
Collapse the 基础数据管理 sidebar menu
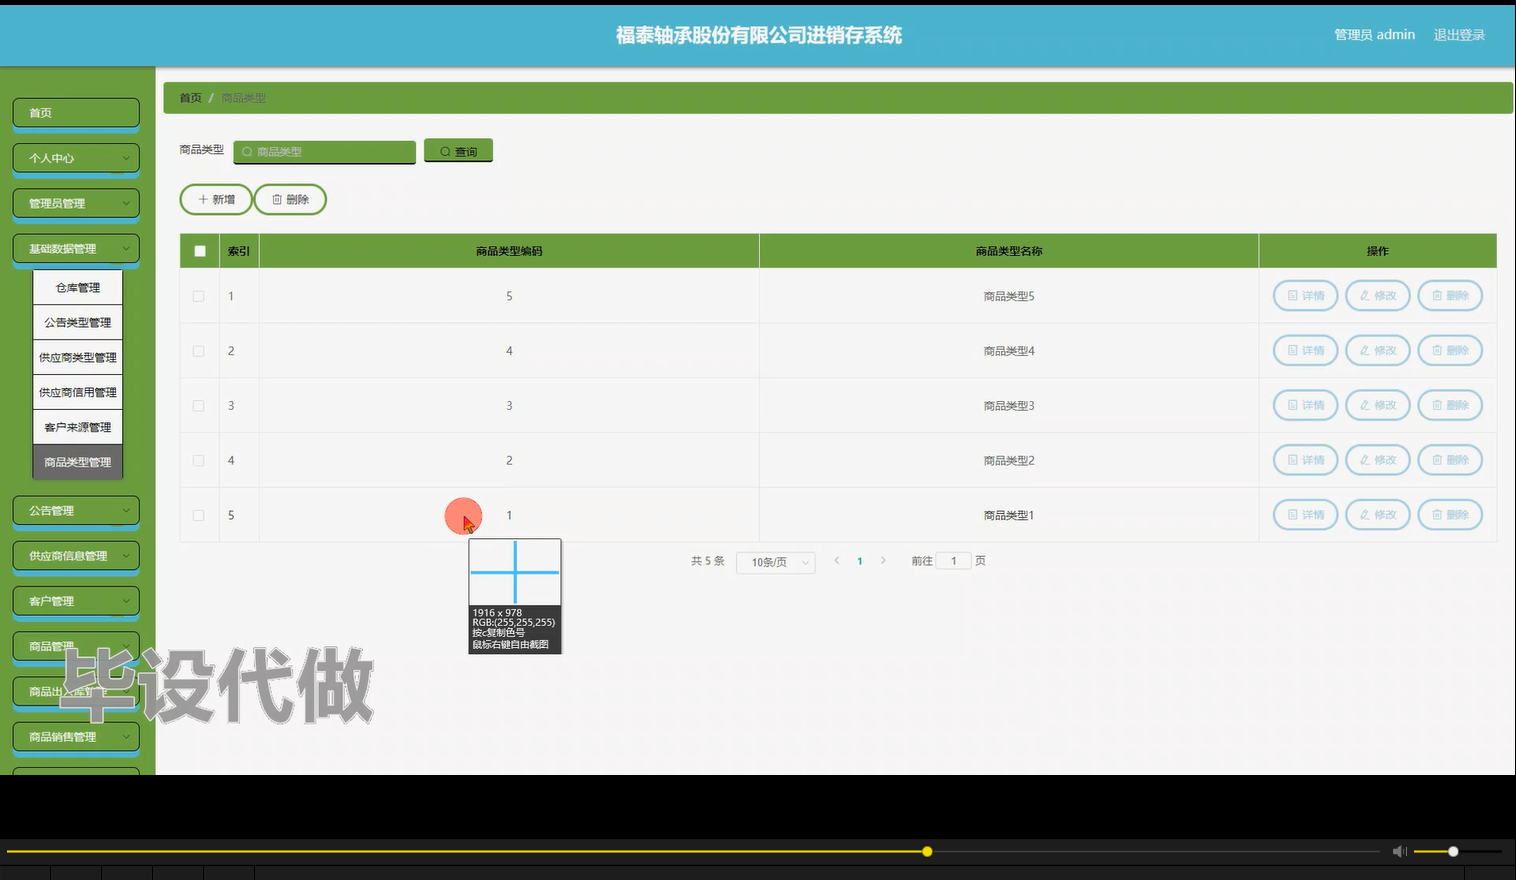coord(75,248)
